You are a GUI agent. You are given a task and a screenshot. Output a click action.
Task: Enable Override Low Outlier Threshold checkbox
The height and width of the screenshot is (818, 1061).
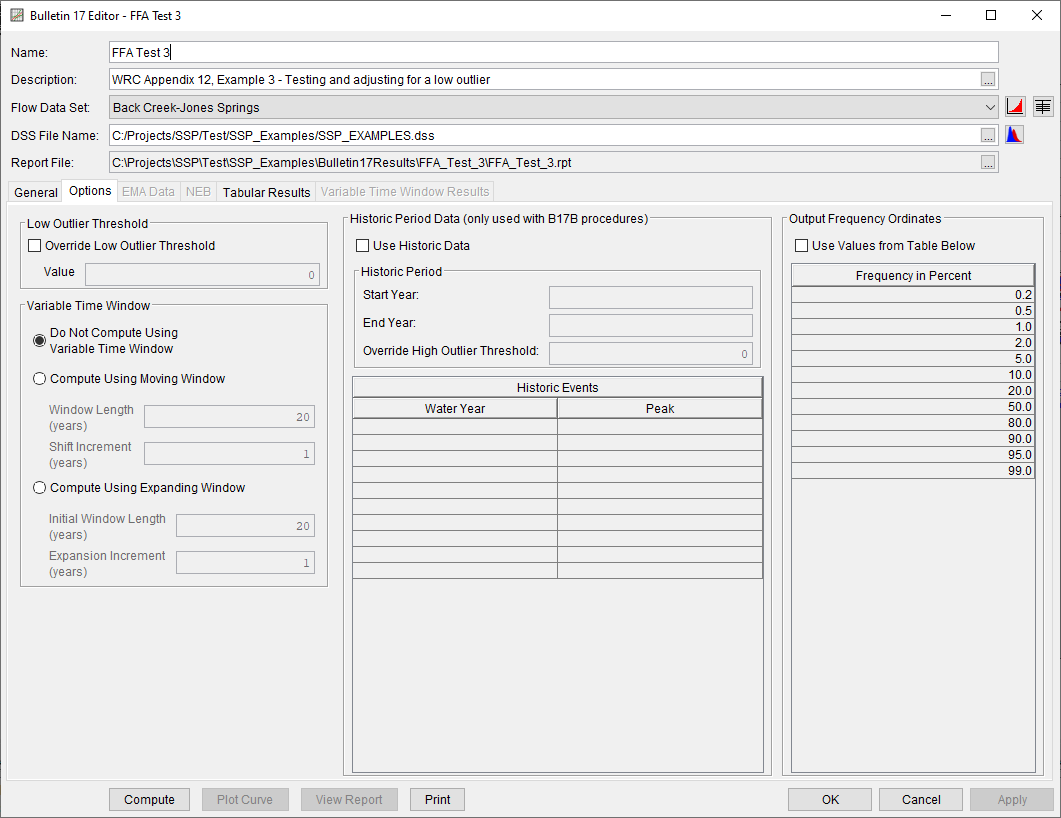[x=35, y=246]
